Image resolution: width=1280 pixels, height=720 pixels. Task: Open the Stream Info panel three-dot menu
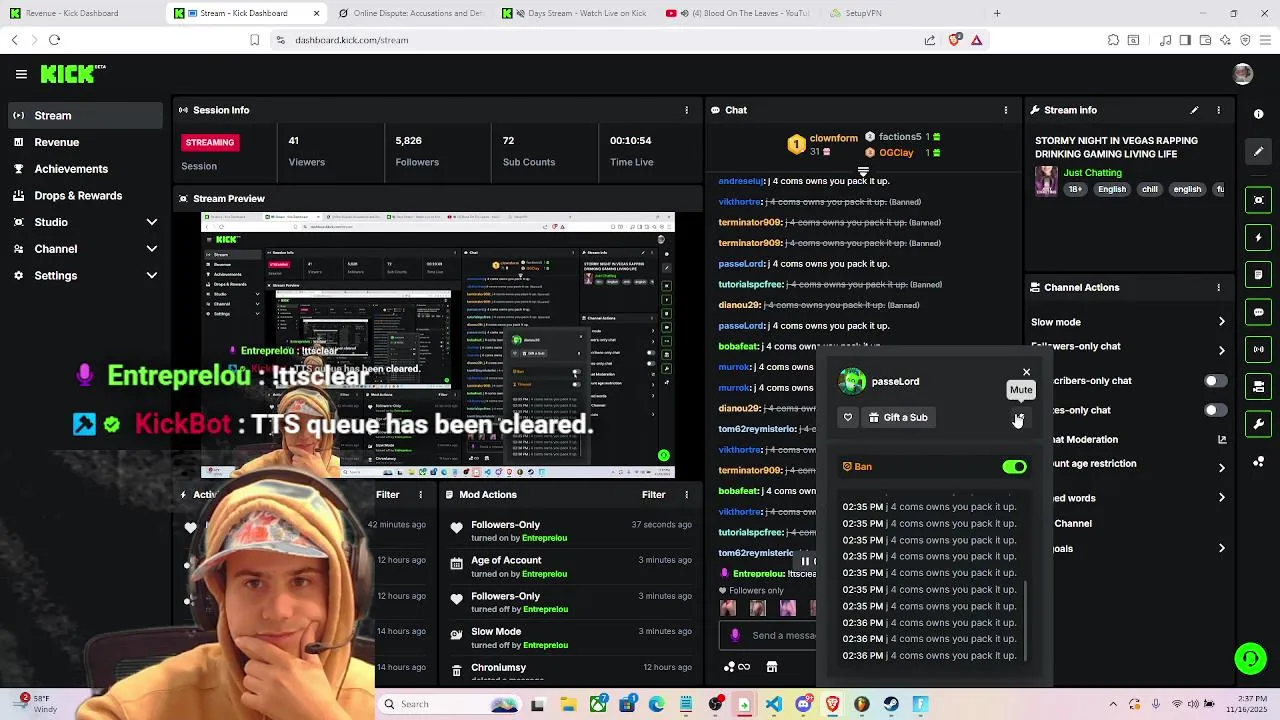point(1218,110)
